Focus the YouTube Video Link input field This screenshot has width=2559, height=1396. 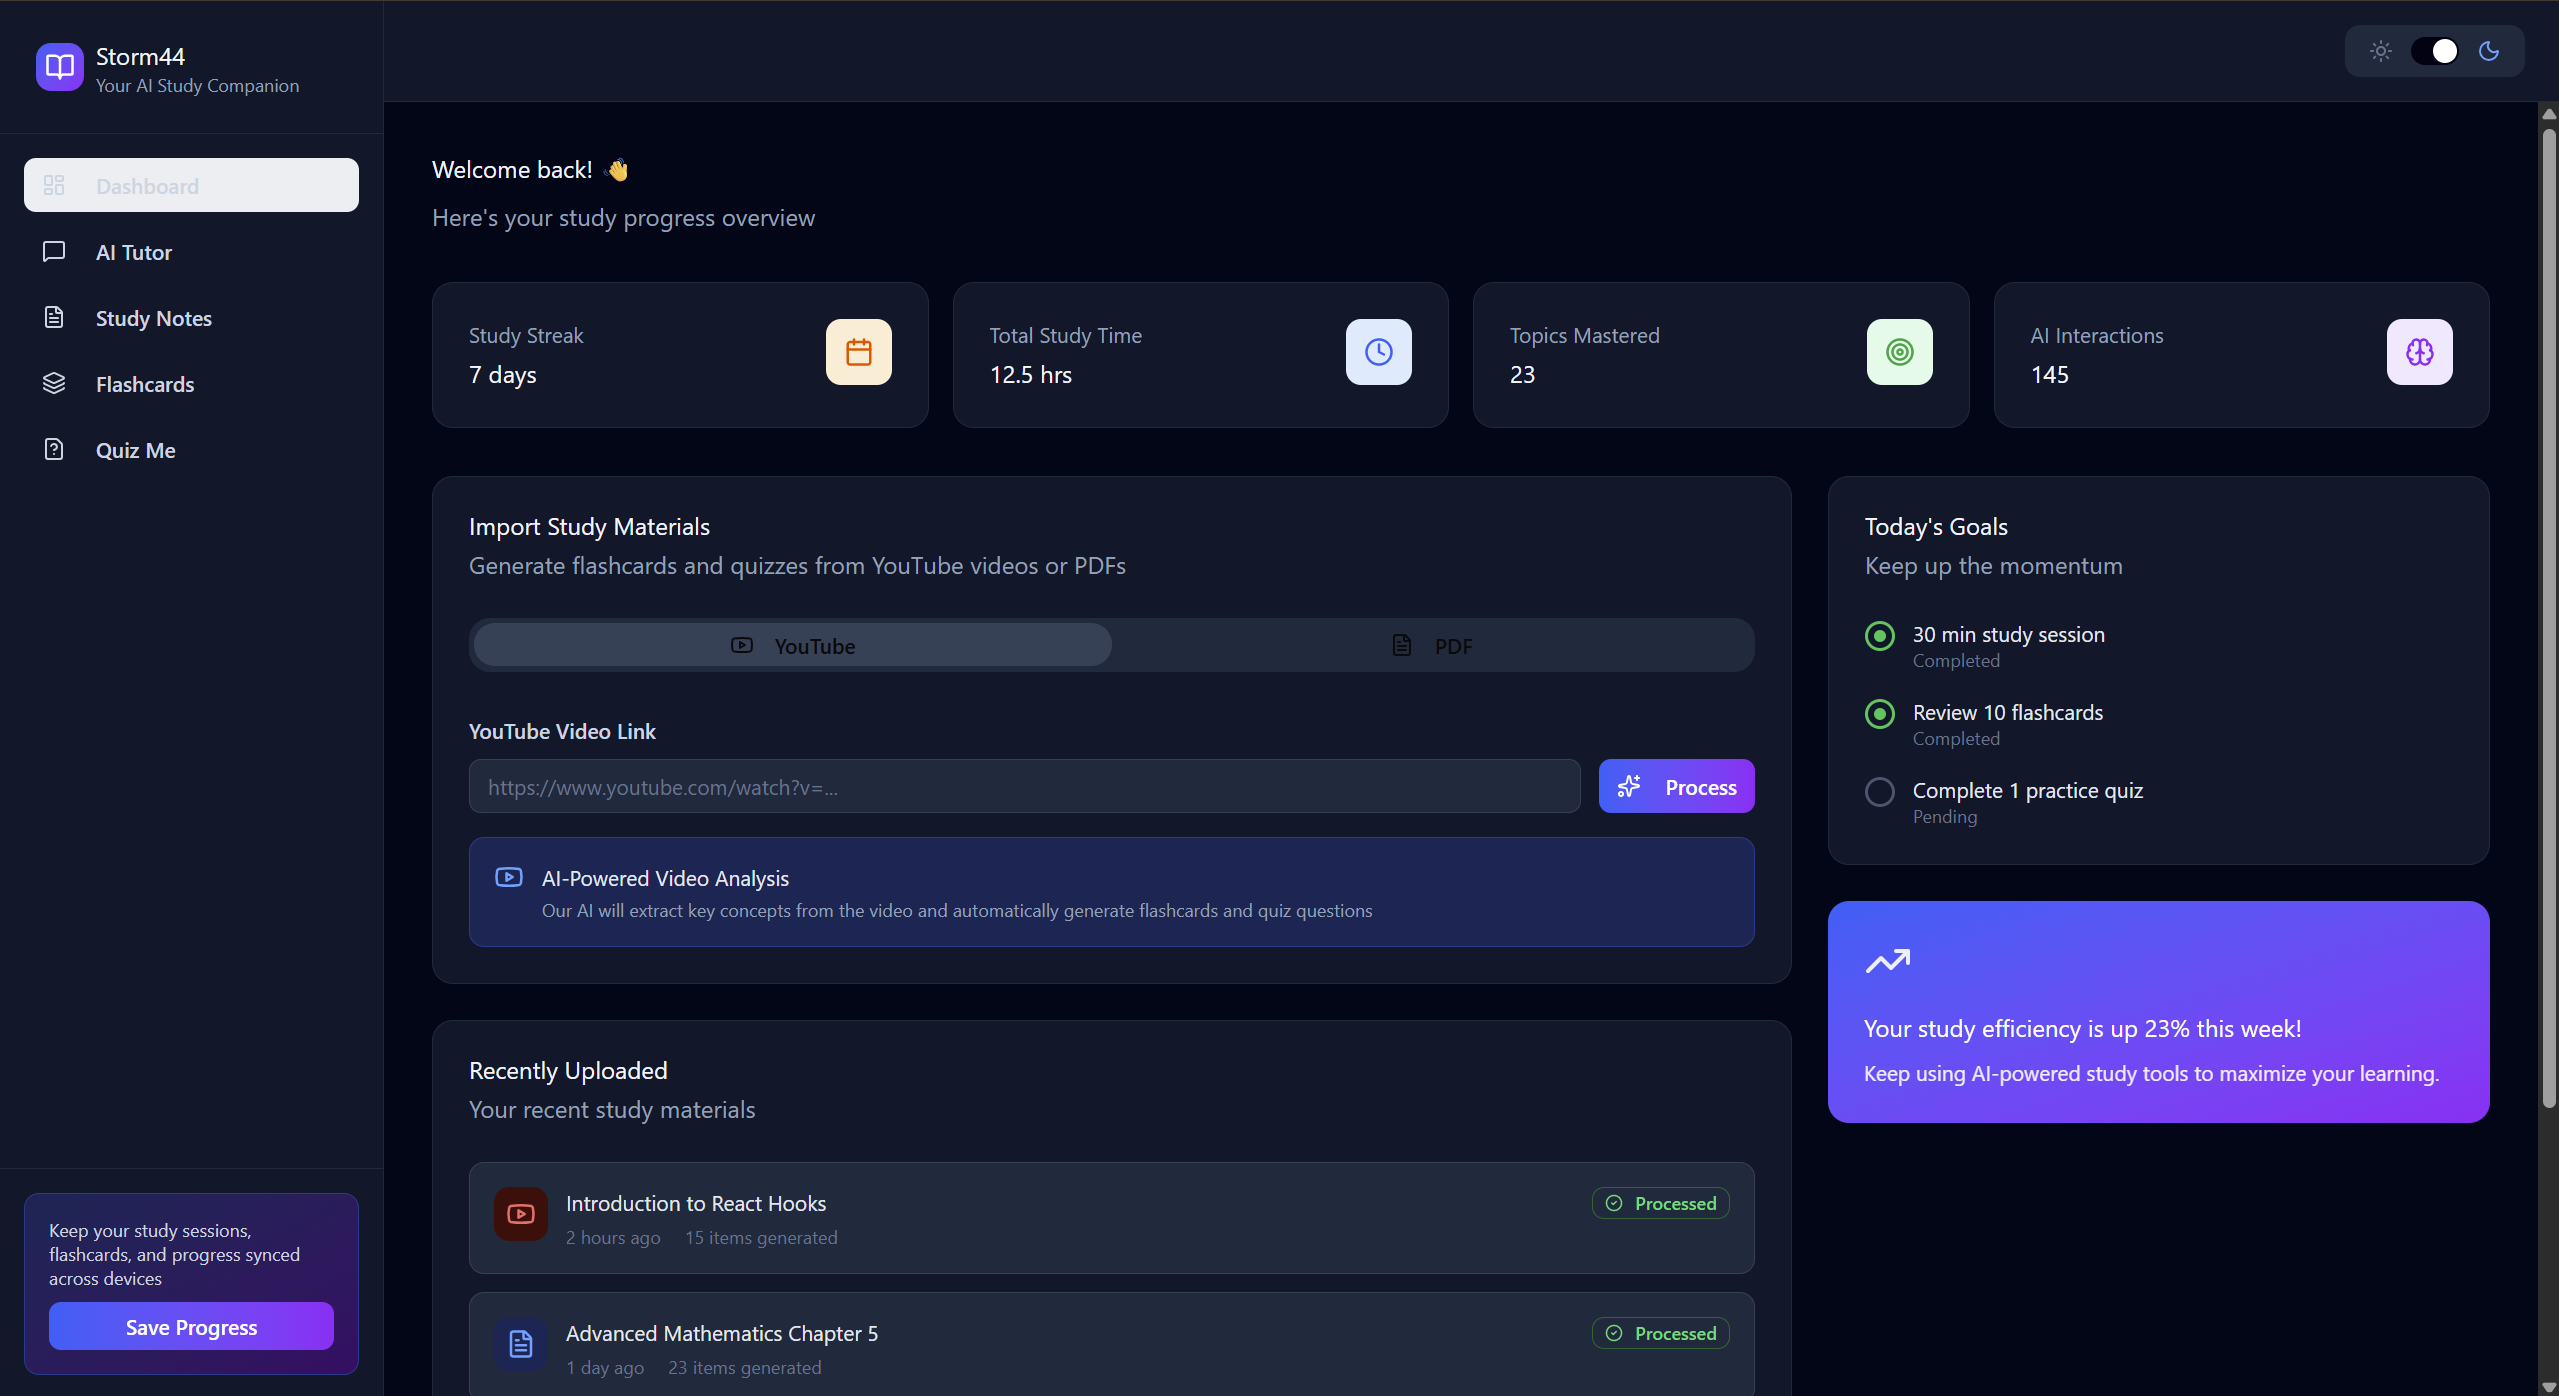1023,787
